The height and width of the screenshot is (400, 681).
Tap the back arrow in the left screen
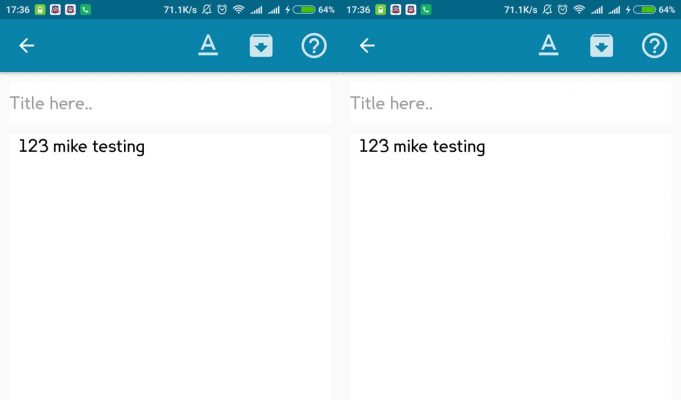pos(26,46)
